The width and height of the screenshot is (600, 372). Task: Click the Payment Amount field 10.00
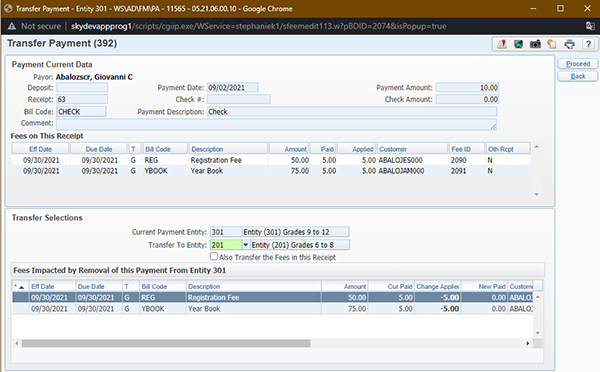click(468, 88)
